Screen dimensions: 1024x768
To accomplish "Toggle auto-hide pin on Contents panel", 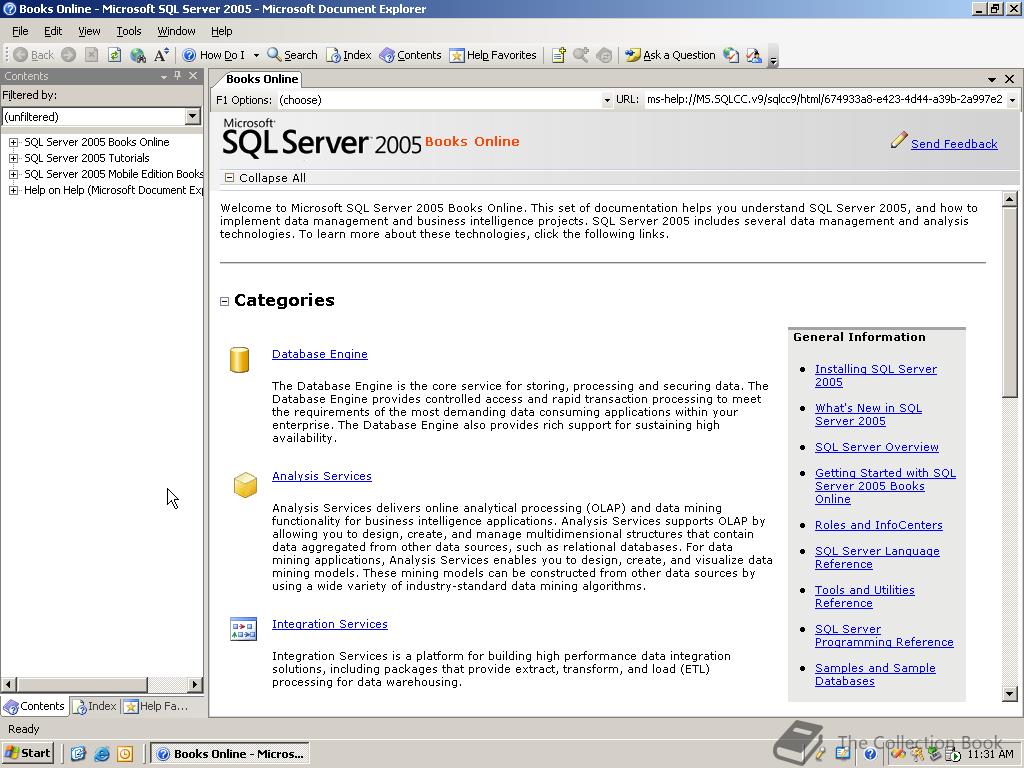I will tap(178, 76).
